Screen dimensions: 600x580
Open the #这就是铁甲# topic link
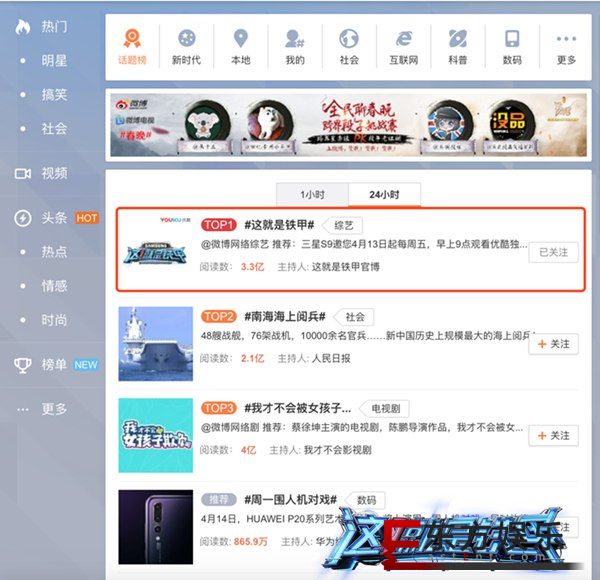coord(279,225)
